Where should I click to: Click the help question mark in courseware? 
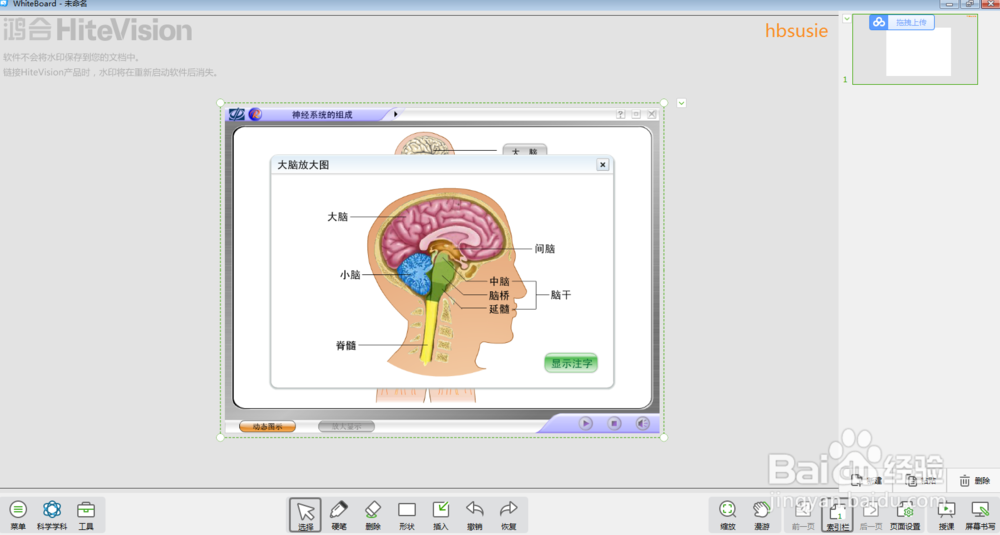621,114
